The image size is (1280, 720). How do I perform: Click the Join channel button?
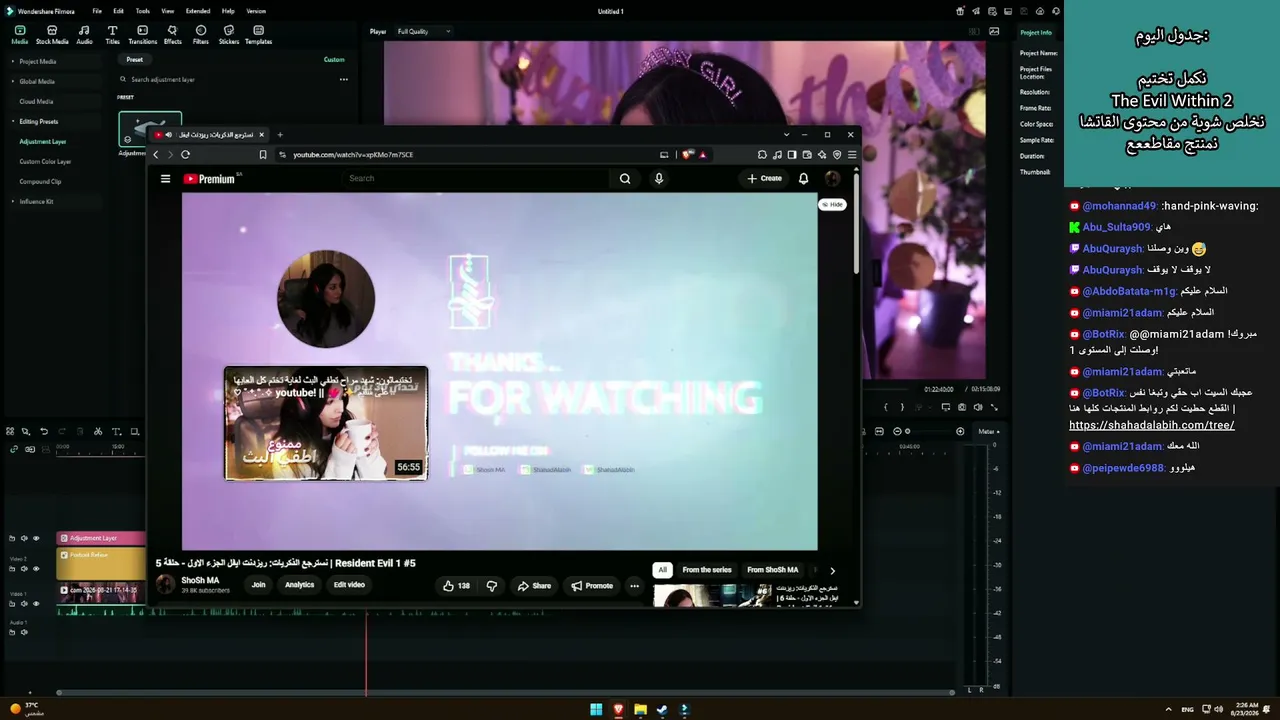258,585
